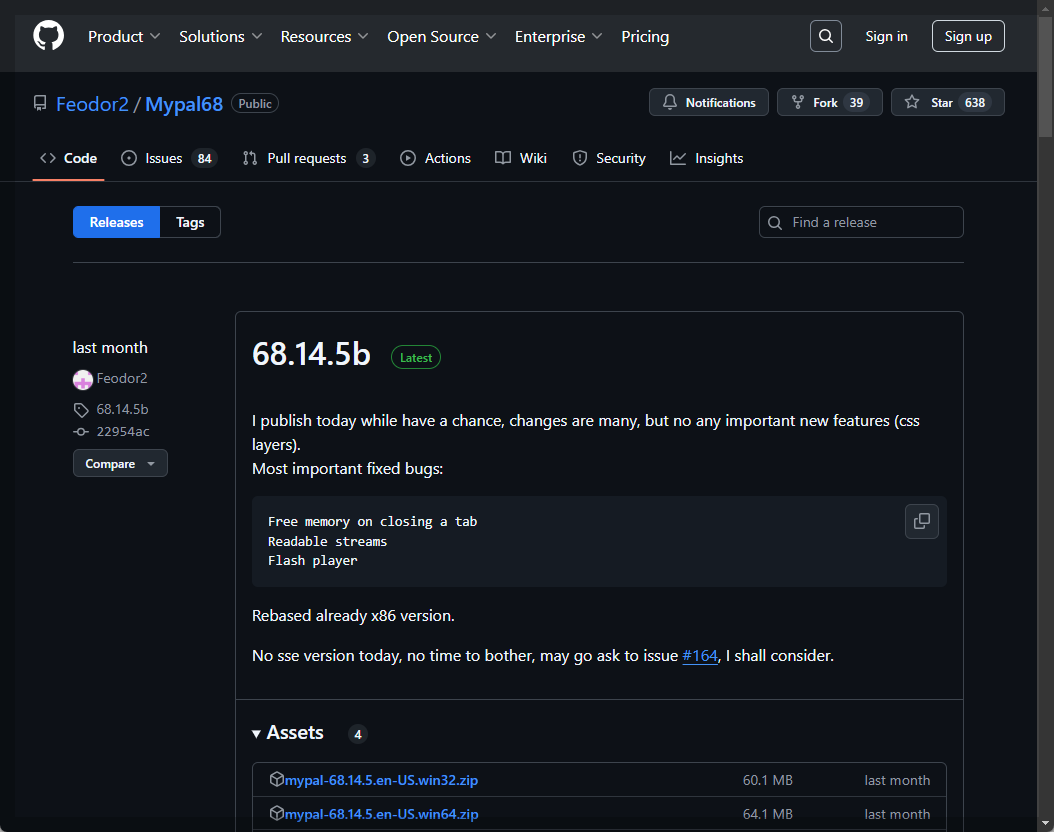
Task: Switch to the Security tab
Action: (x=609, y=159)
